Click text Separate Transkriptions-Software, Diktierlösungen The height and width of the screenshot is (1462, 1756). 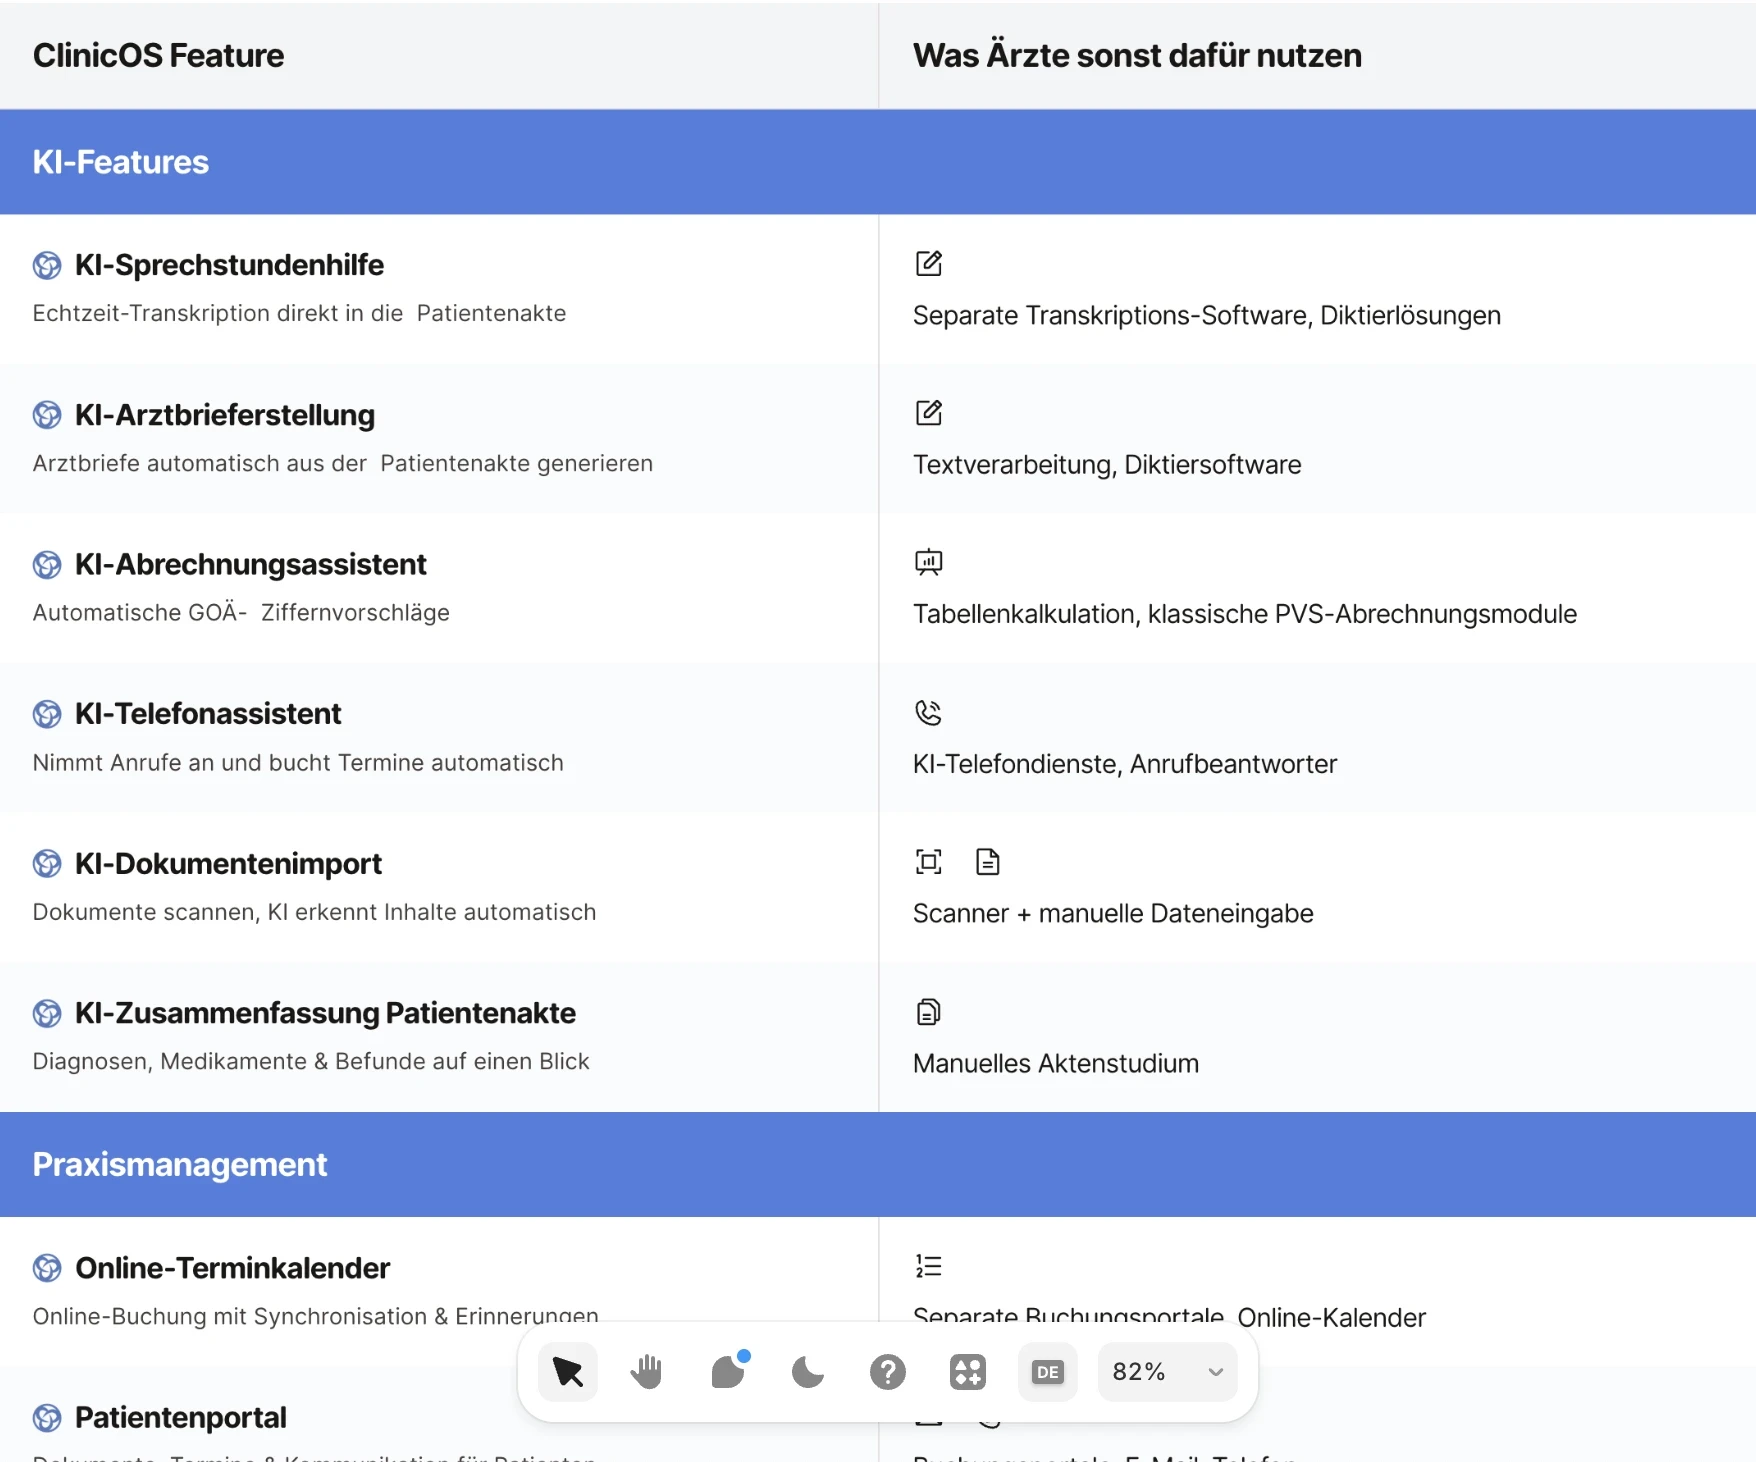click(x=1207, y=315)
